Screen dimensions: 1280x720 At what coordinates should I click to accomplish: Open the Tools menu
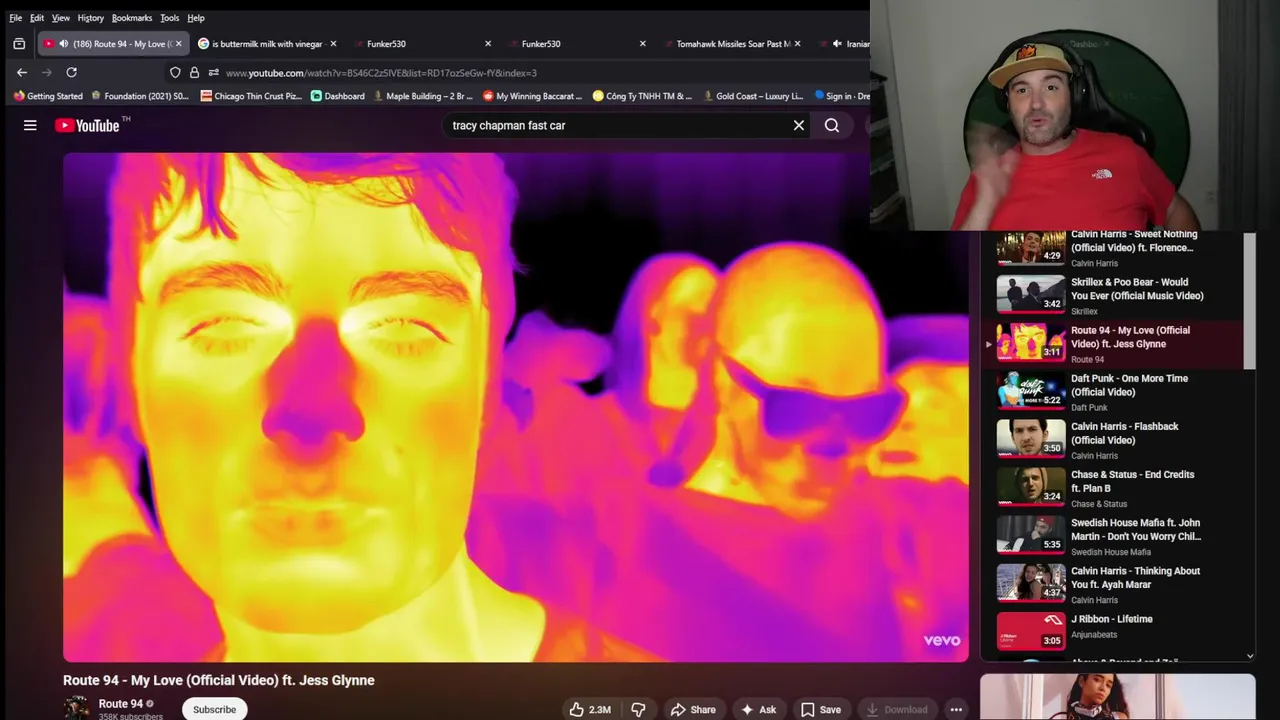[x=170, y=18]
